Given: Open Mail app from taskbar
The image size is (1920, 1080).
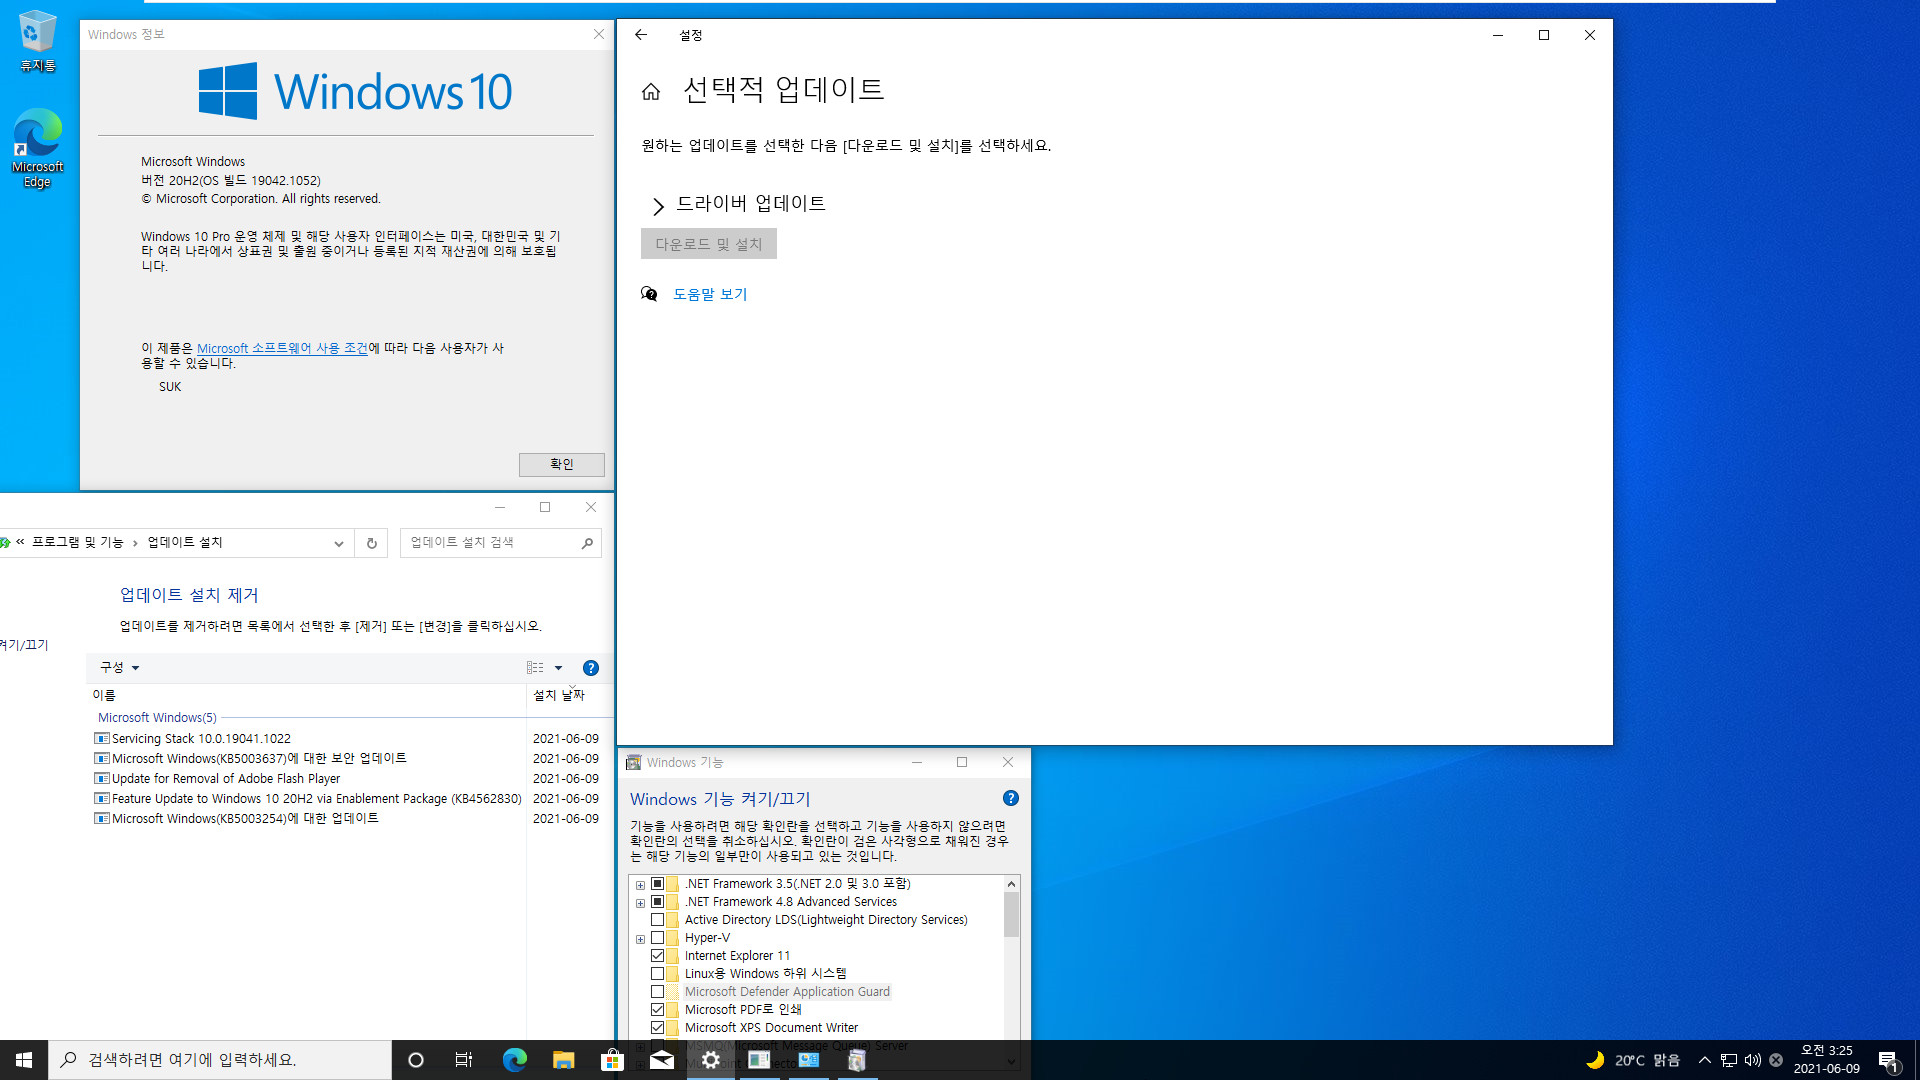Looking at the screenshot, I should [661, 1060].
